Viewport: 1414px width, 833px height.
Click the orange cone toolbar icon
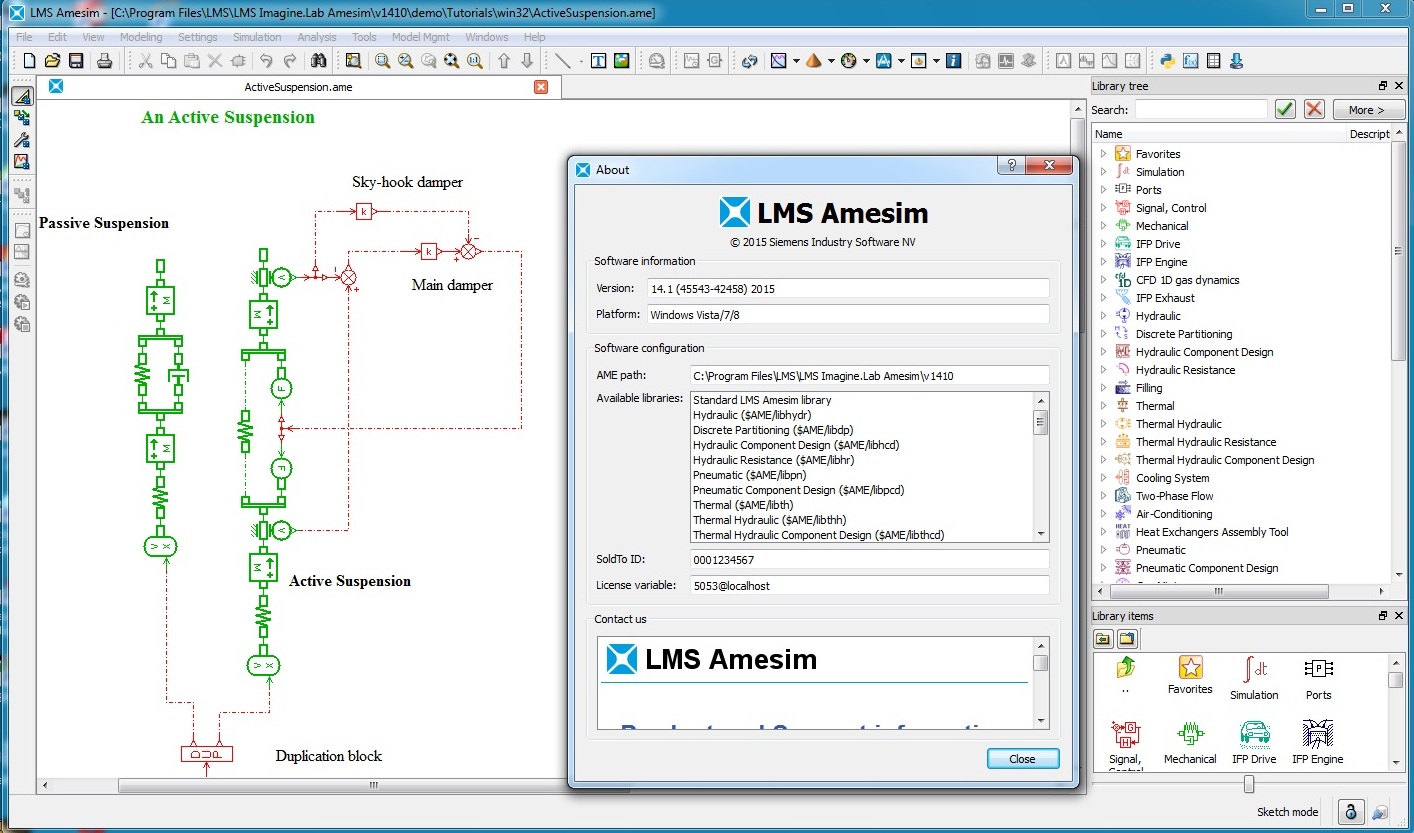tap(813, 61)
